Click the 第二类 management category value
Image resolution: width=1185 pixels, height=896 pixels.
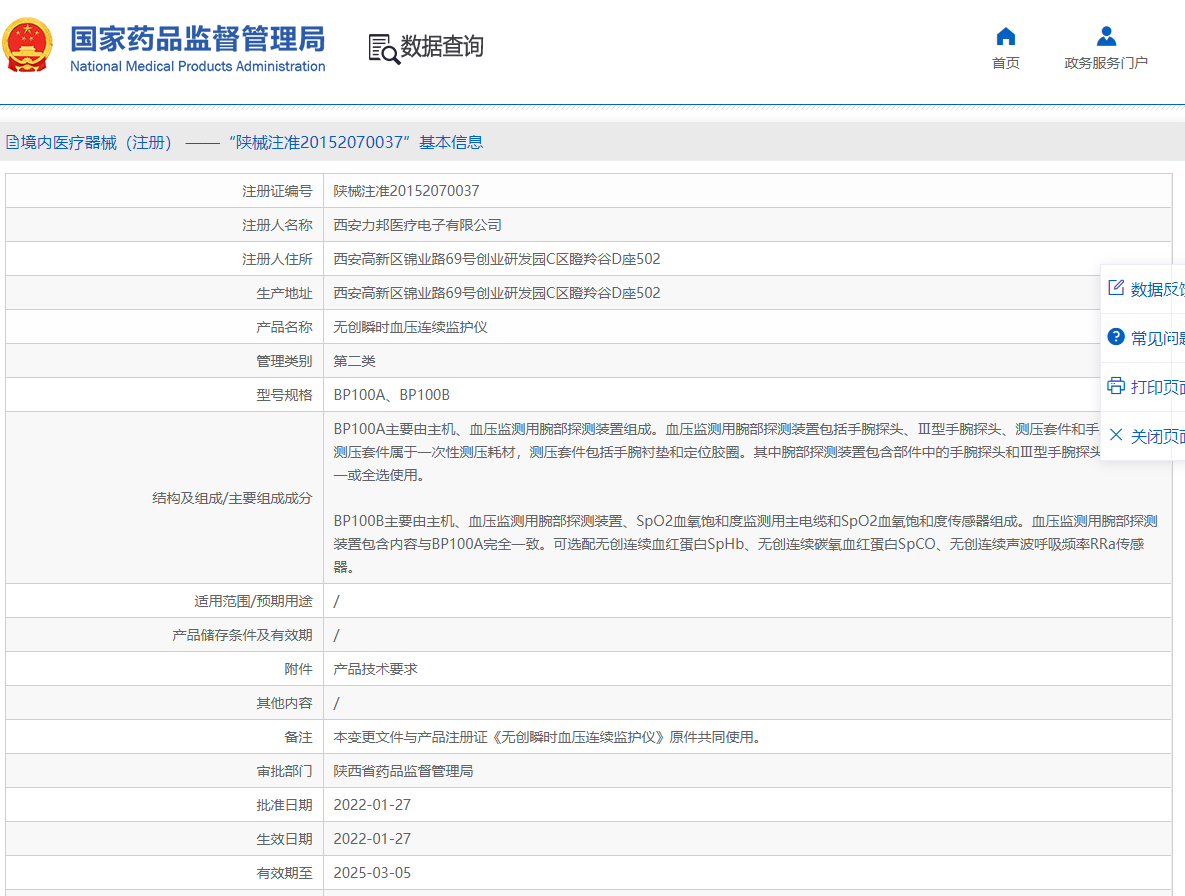click(354, 361)
